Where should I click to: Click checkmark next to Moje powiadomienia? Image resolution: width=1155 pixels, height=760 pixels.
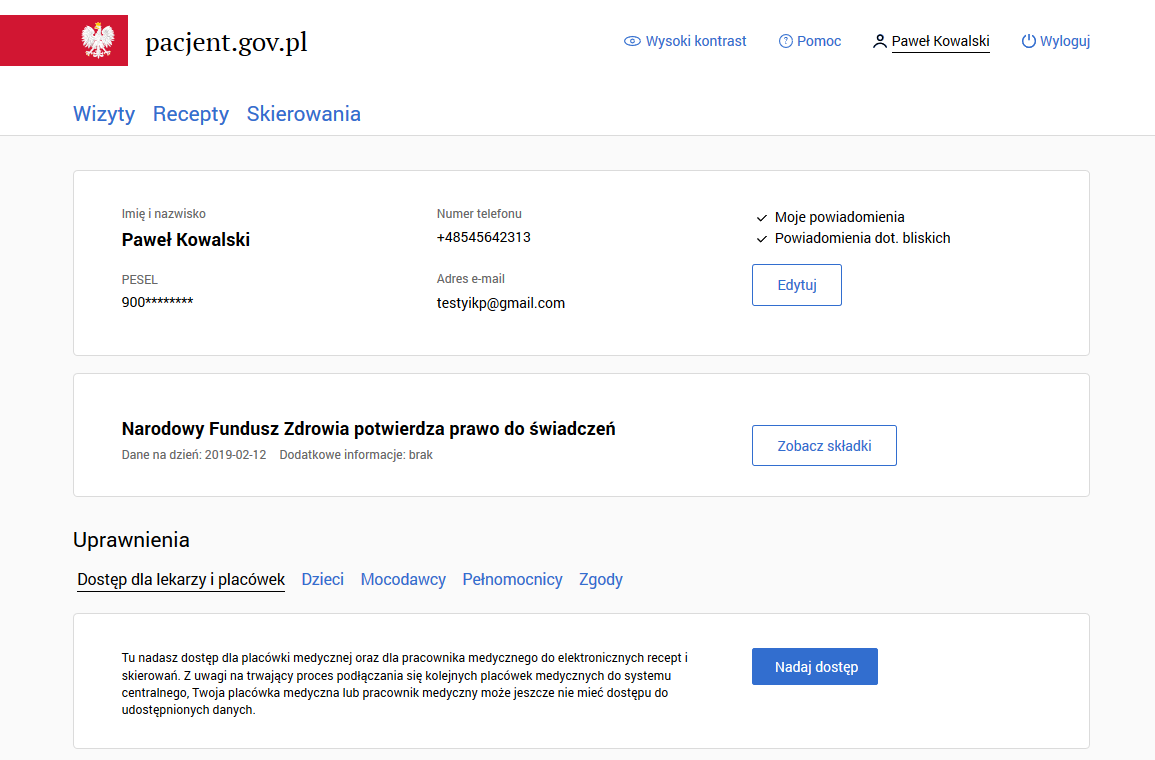click(x=762, y=217)
